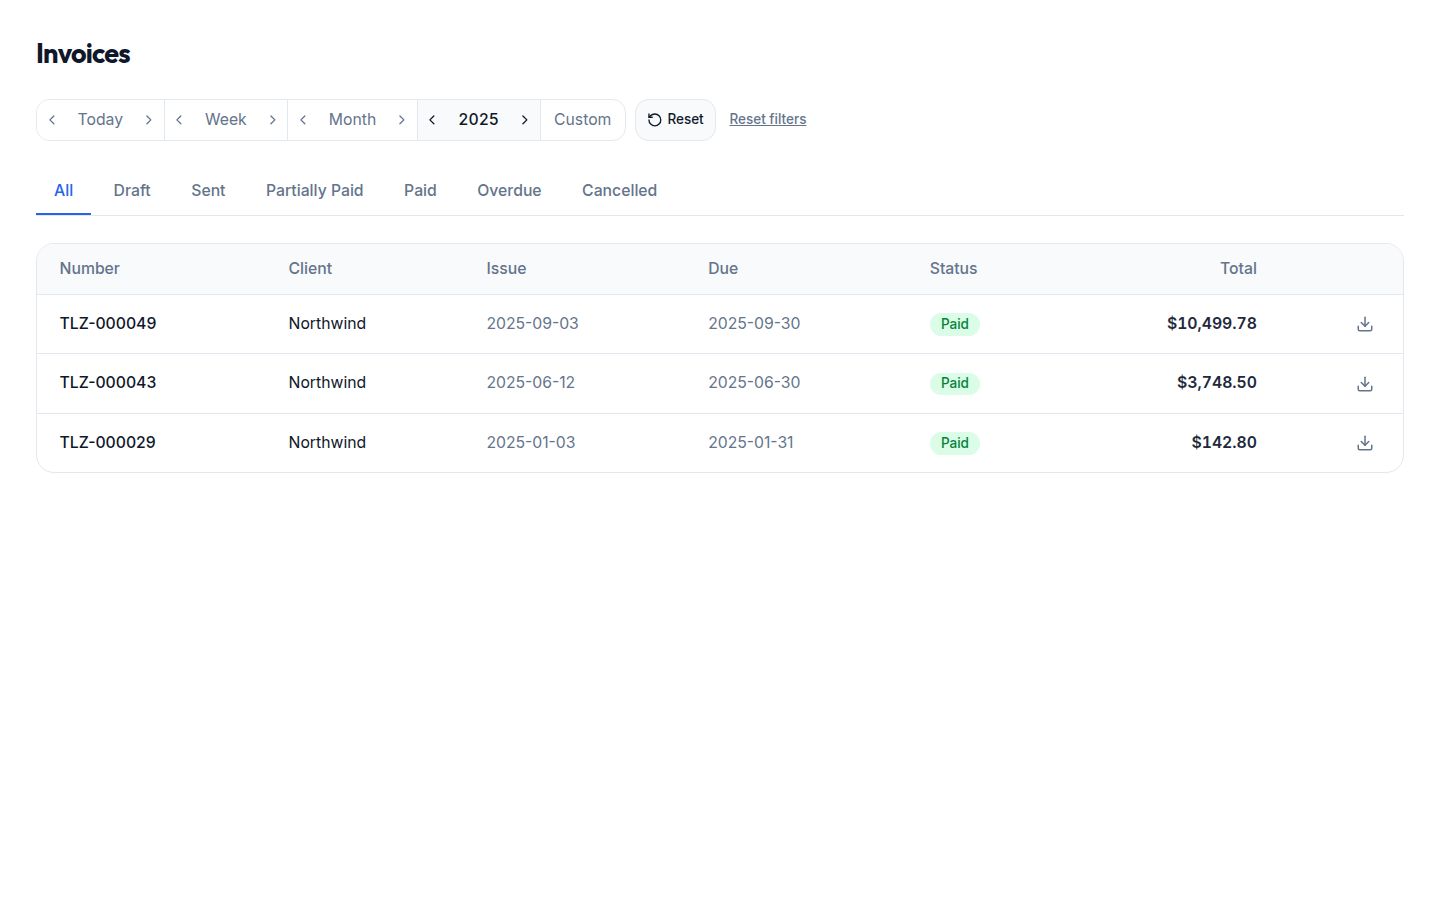This screenshot has width=1440, height=900.
Task: Click Northwind client in TLZ-000043 row
Action: tap(327, 383)
